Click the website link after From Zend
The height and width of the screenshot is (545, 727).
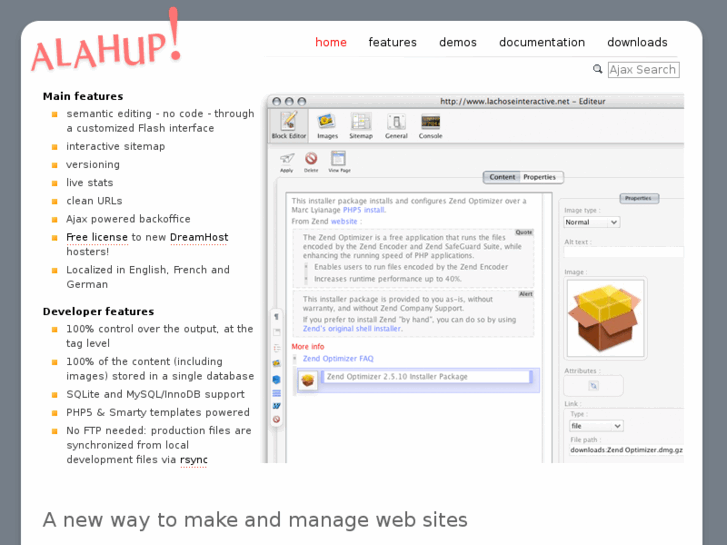(344, 222)
